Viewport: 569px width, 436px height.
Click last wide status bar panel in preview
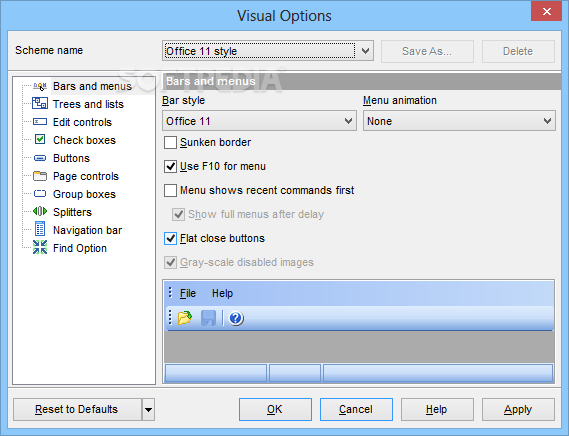click(x=438, y=373)
